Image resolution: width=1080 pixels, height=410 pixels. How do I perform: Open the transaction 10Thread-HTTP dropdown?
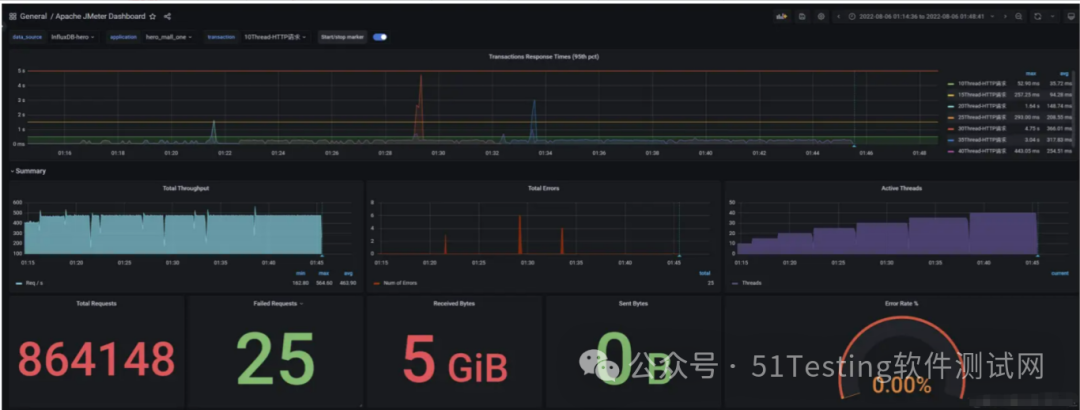pyautogui.click(x=275, y=37)
